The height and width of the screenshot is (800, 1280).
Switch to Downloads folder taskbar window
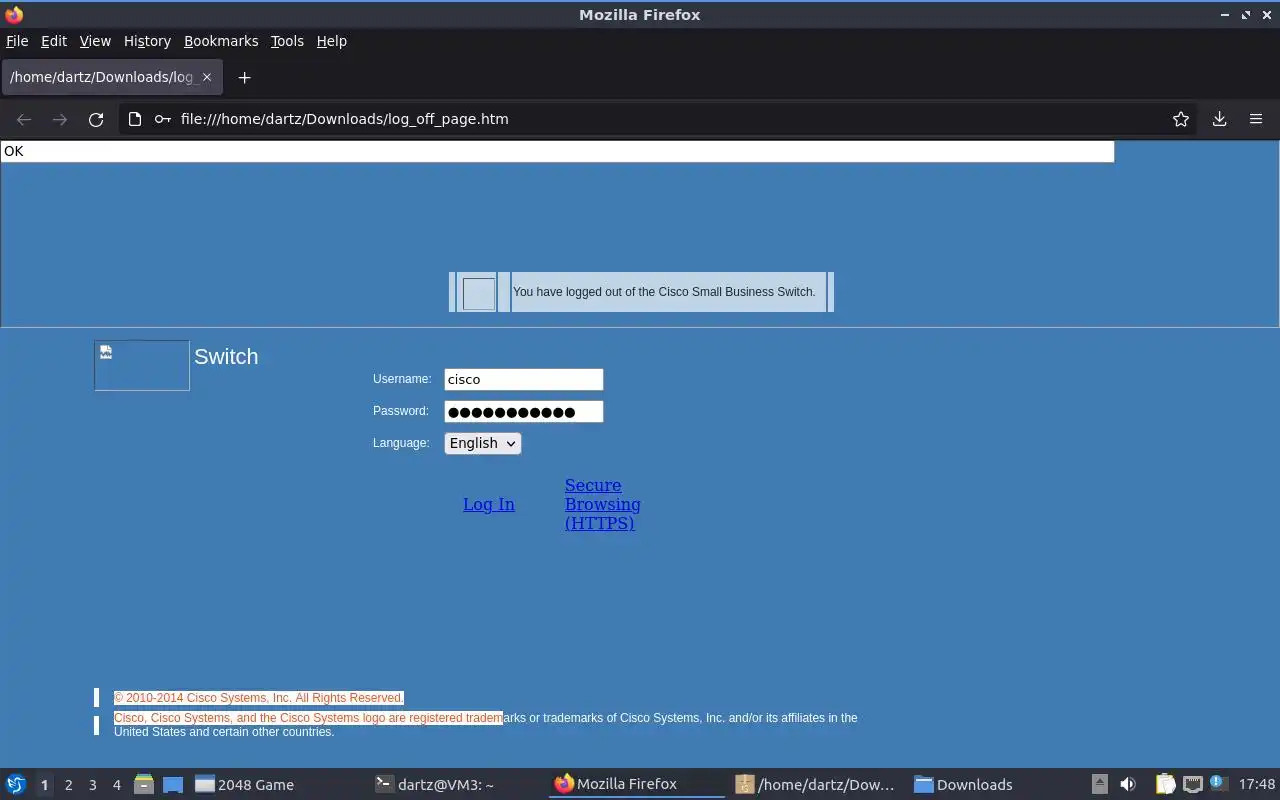(996, 784)
